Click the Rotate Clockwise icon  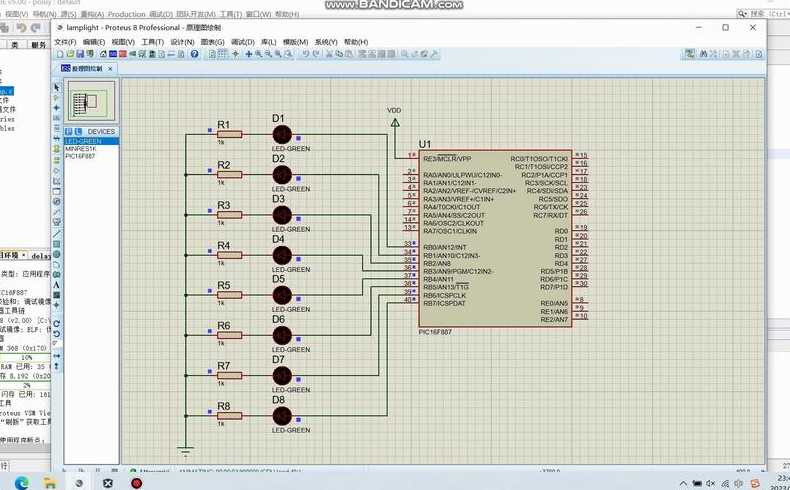pyautogui.click(x=56, y=323)
